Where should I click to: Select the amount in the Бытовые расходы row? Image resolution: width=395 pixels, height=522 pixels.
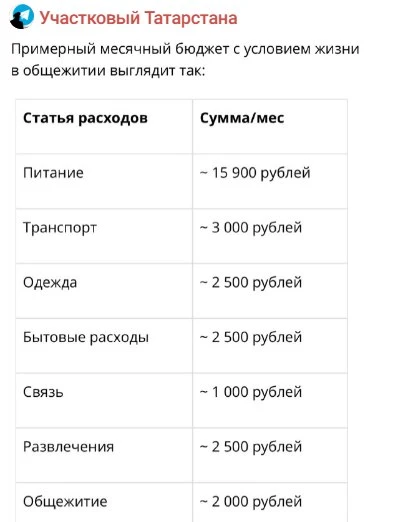[251, 337]
